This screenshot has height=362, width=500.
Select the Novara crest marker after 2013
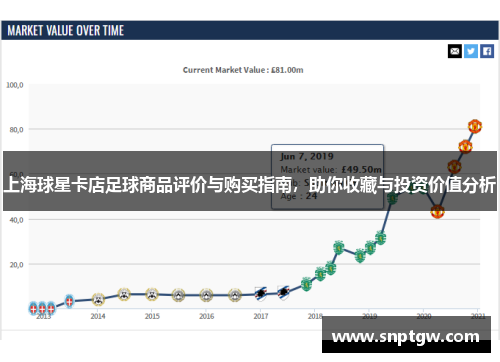(x=69, y=301)
